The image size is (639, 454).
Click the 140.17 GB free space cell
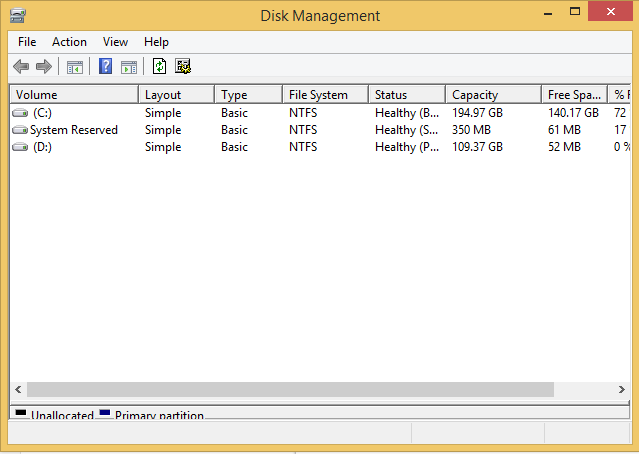tap(573, 113)
